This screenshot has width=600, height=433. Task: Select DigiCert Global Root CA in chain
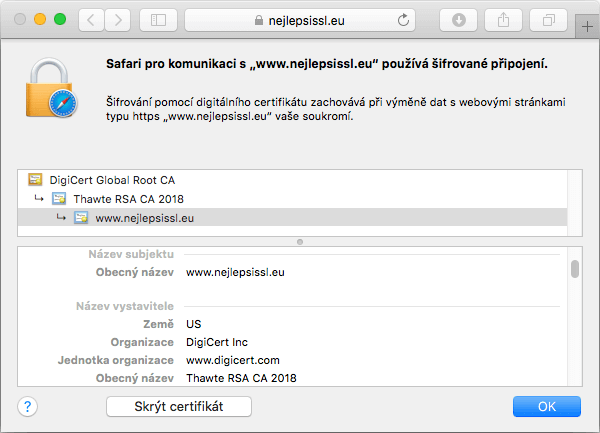(x=292, y=180)
